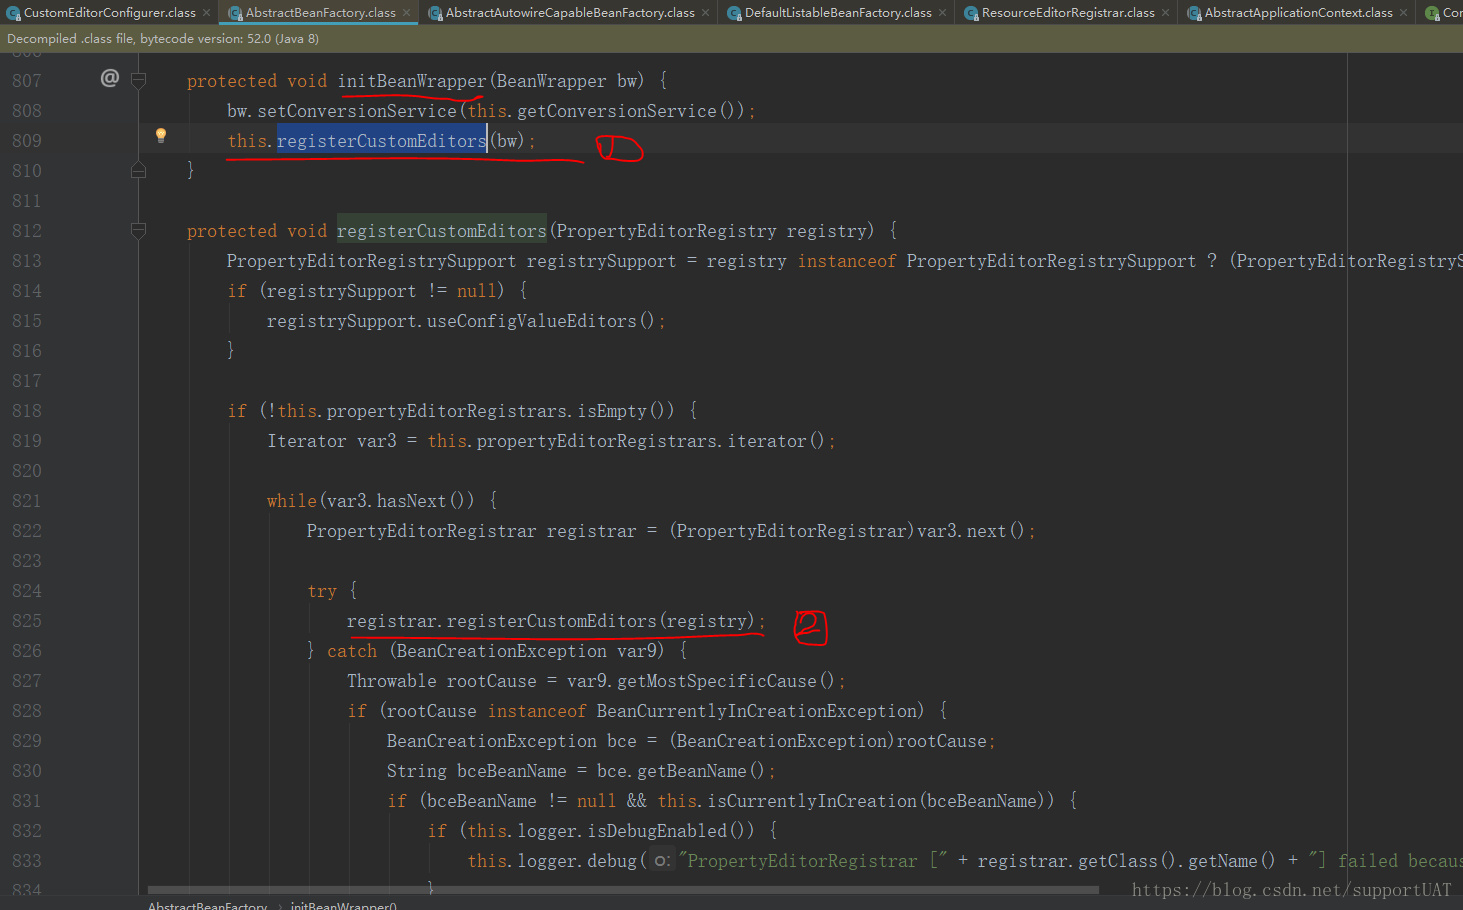Click BeanCurrentlyInCreationException on line 828
The height and width of the screenshot is (910, 1463).
pos(757,711)
